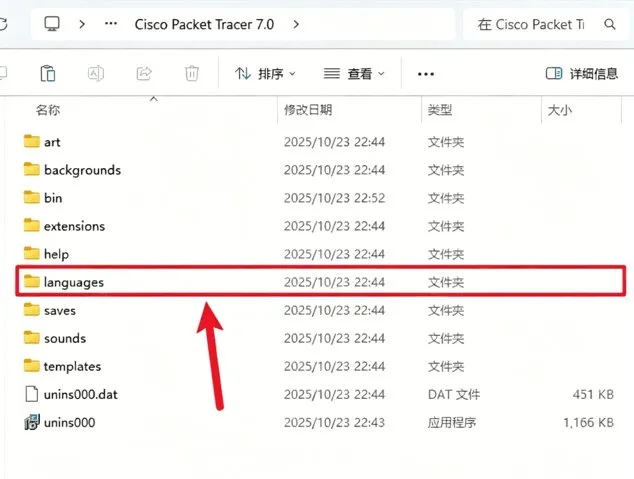Select the languages folder name
The image size is (634, 479).
tap(74, 282)
